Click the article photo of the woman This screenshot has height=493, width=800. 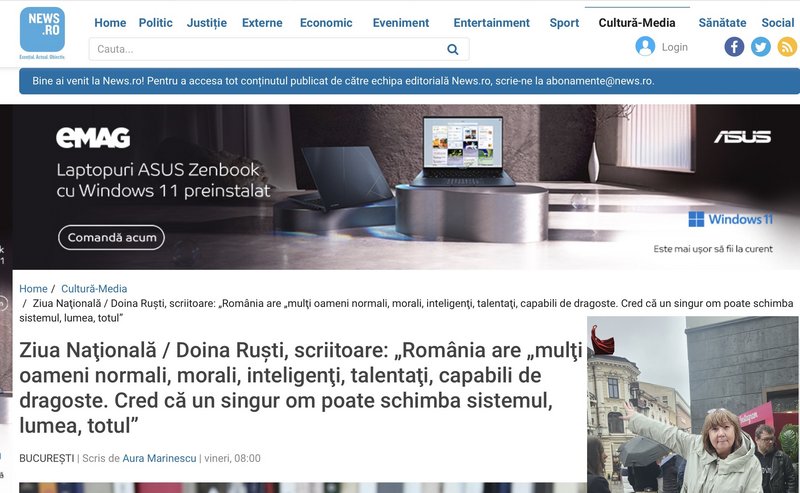693,405
